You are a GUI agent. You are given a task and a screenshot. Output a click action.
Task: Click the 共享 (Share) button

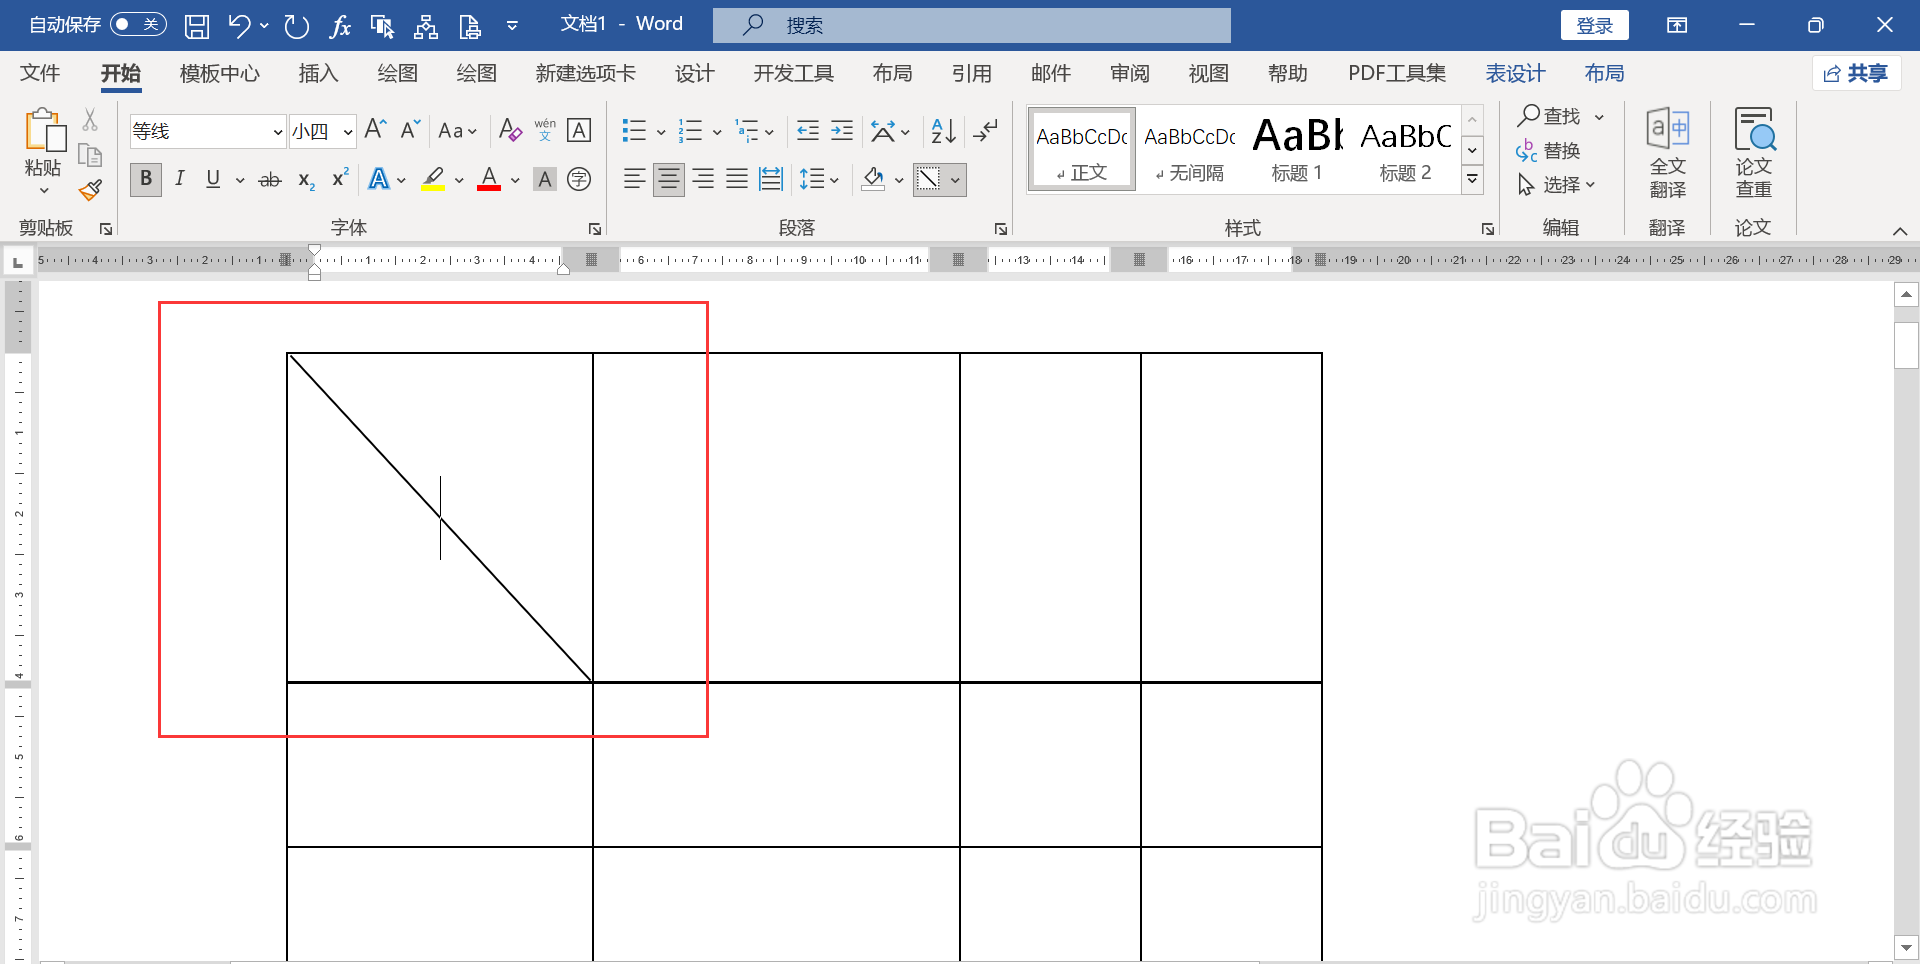point(1856,73)
